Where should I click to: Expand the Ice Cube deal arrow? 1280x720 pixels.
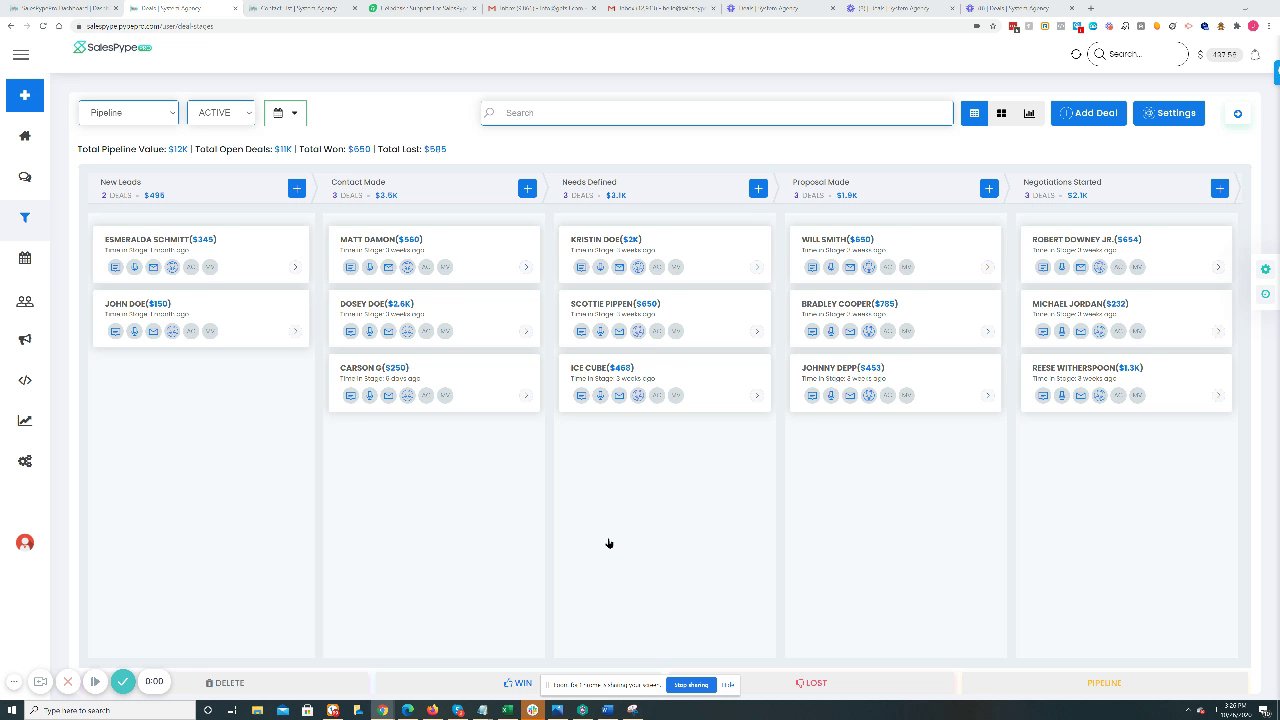[757, 395]
